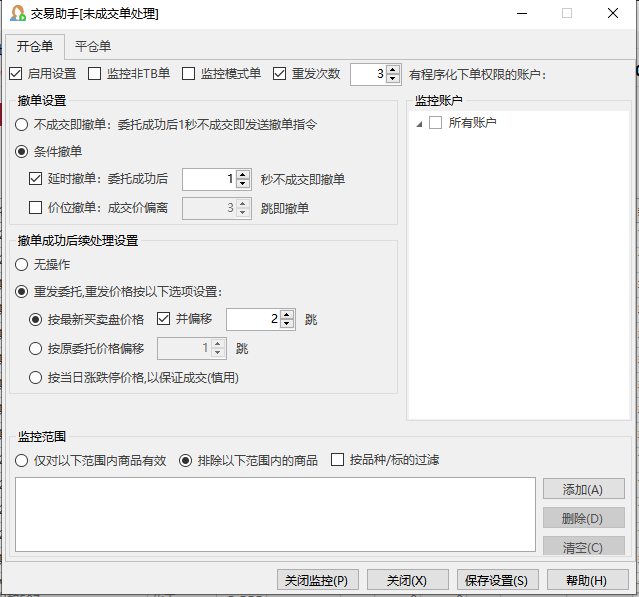This screenshot has width=639, height=597.
Task: Increase 延时撤单 seconds with up arrow
Action: coord(243,175)
